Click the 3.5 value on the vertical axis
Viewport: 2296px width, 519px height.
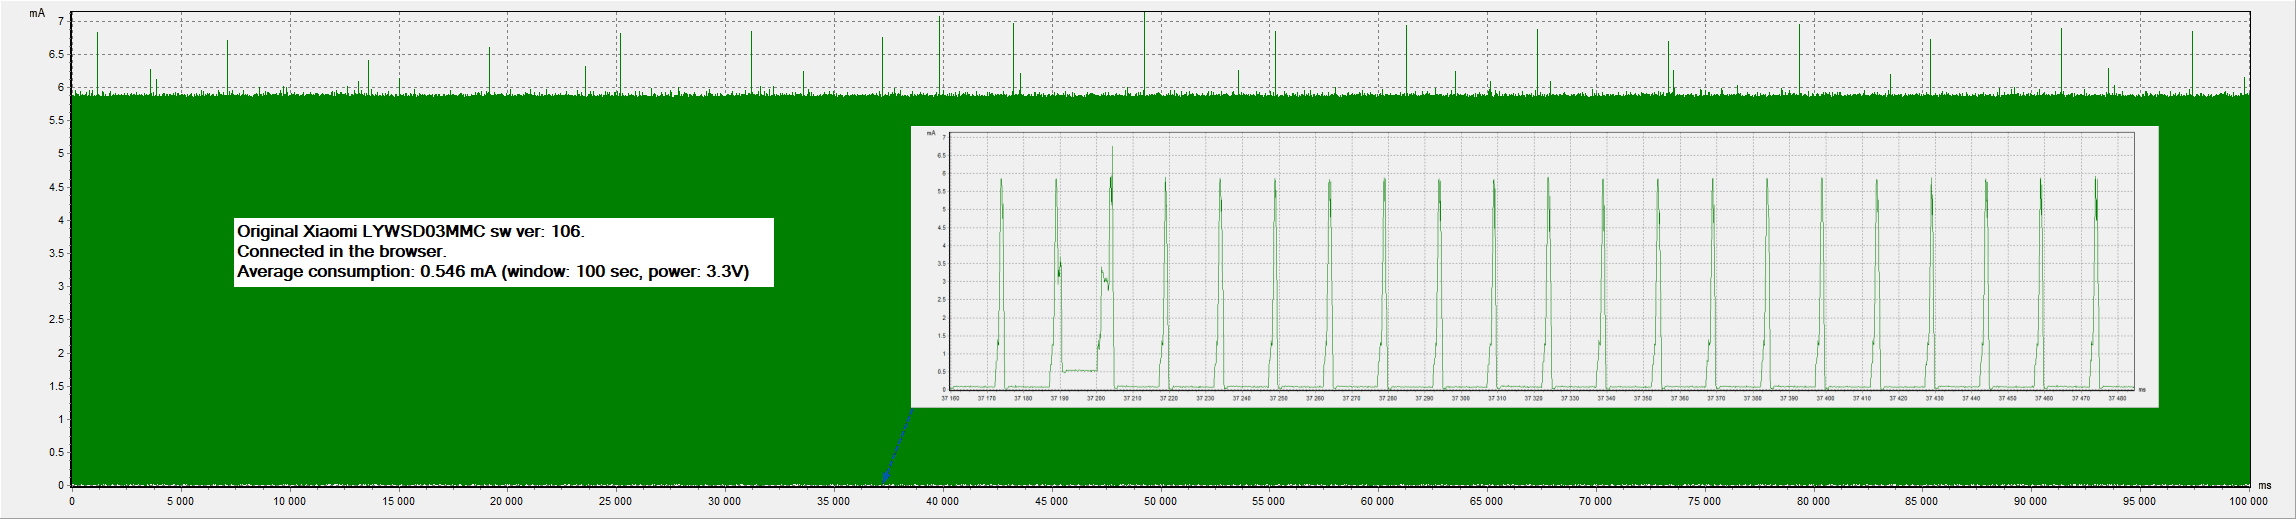[56, 253]
